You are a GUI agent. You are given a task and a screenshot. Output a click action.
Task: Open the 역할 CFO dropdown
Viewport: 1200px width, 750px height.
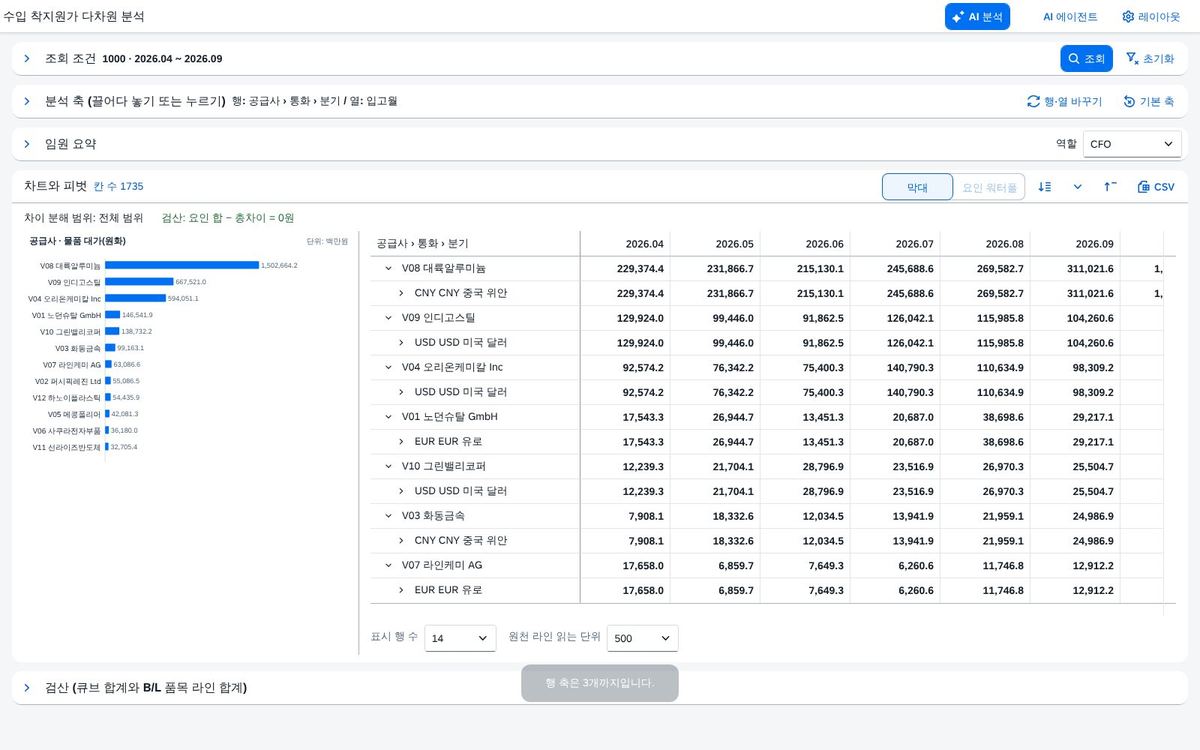click(x=1132, y=144)
